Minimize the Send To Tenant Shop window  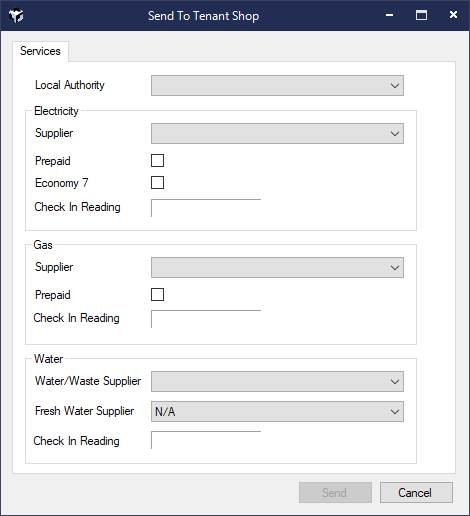[389, 15]
